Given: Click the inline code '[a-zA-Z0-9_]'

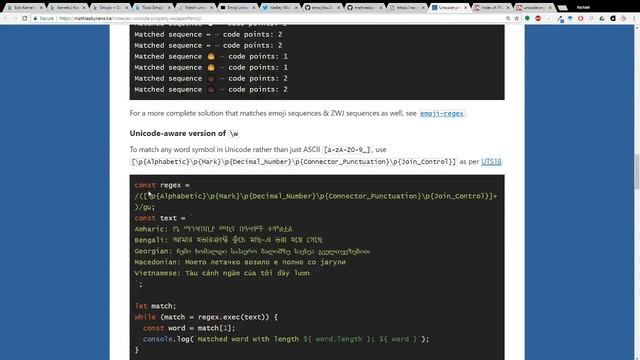Looking at the screenshot, I should coord(347,150).
